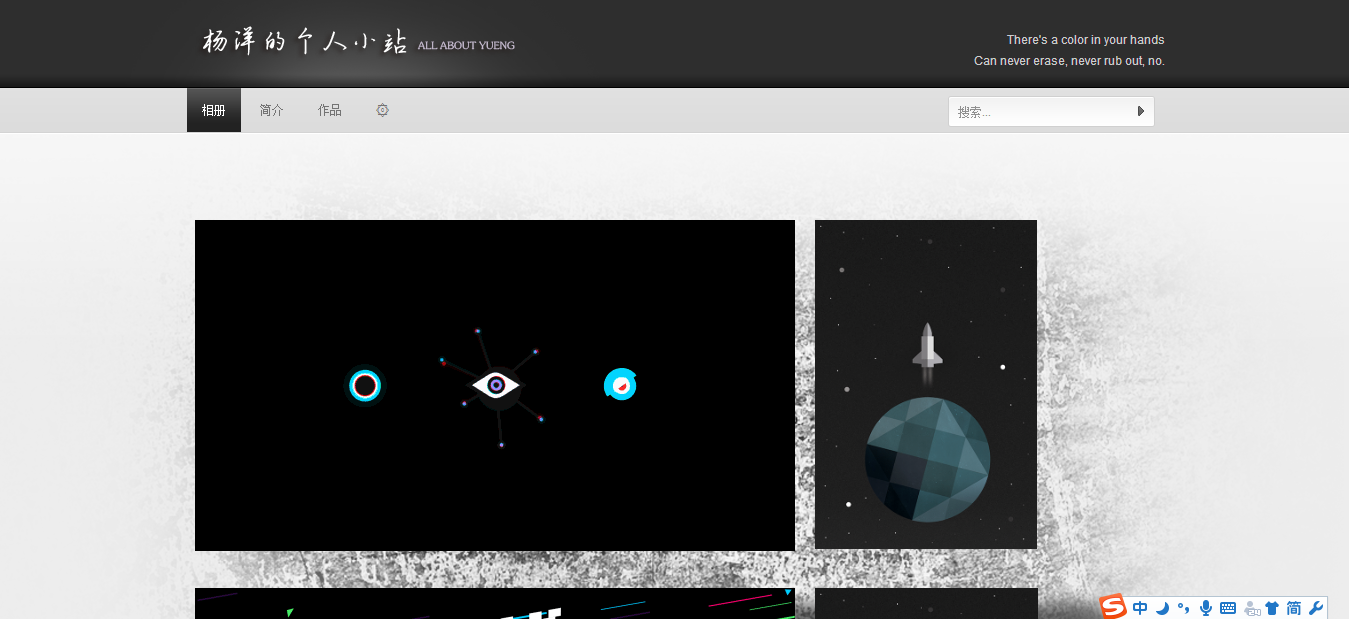The width and height of the screenshot is (1349, 619).
Task: Click the cyan swirl circle with red dot
Action: [x=621, y=384]
